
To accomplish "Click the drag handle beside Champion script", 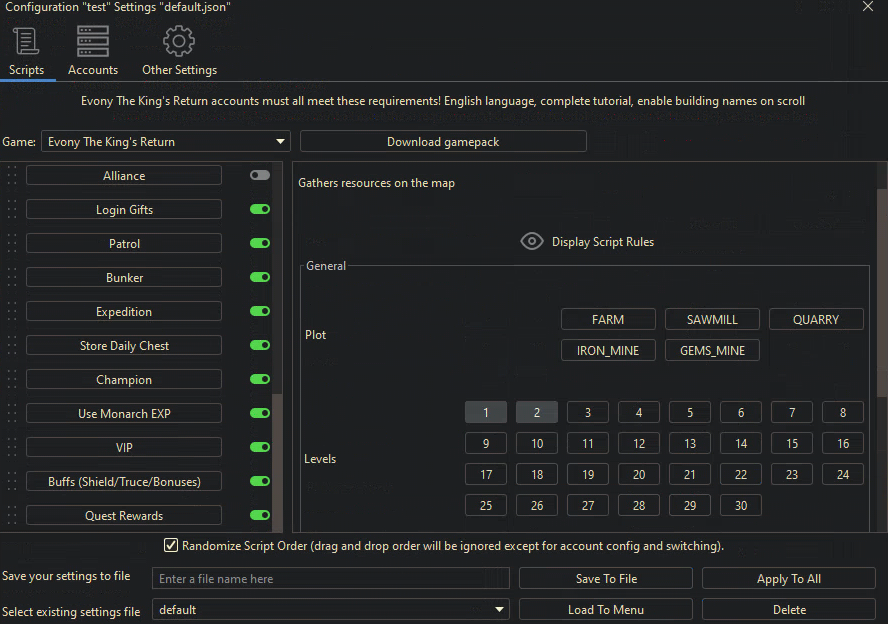I will tap(12, 380).
